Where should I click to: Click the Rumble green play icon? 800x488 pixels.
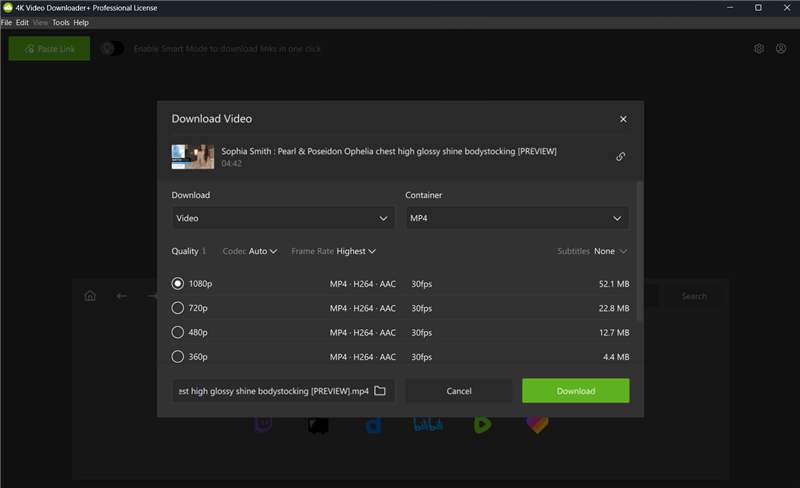pyautogui.click(x=482, y=424)
